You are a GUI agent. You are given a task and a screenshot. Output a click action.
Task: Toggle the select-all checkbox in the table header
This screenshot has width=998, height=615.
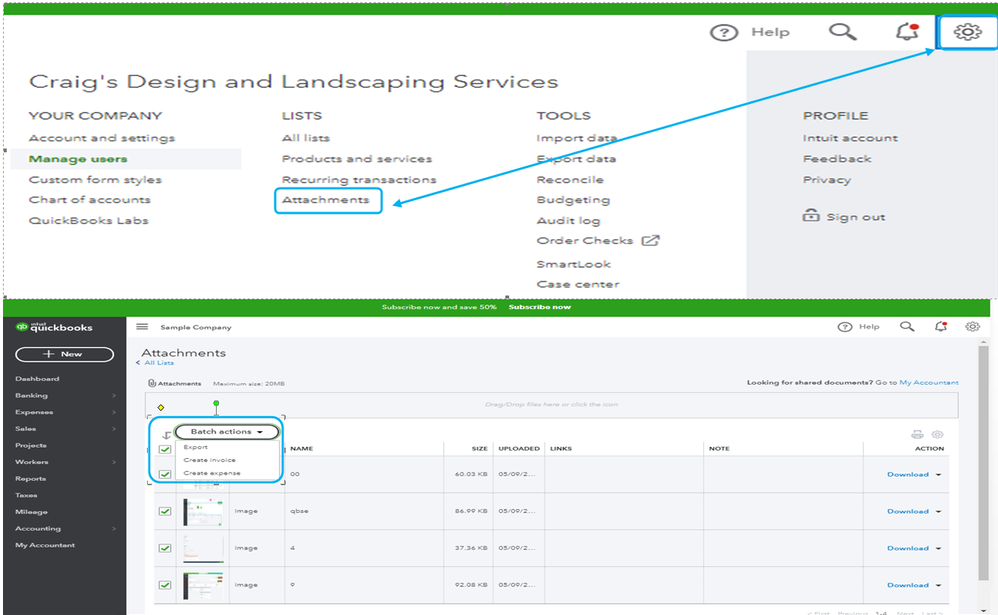click(x=165, y=449)
